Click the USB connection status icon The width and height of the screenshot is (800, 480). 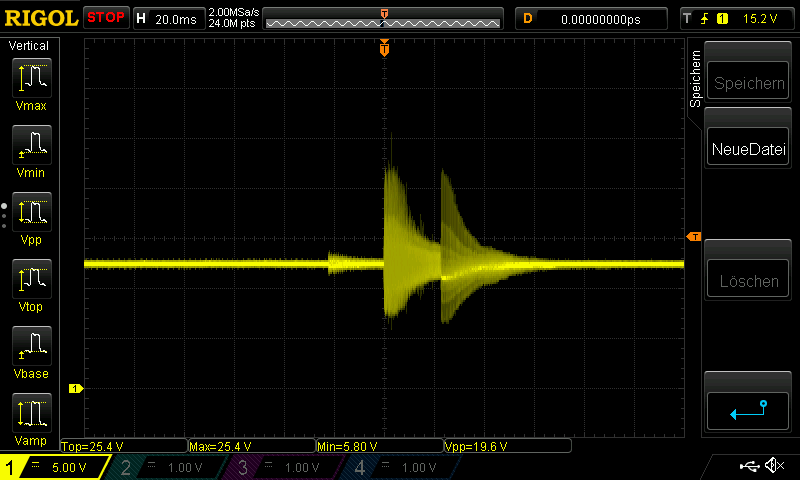coord(750,466)
